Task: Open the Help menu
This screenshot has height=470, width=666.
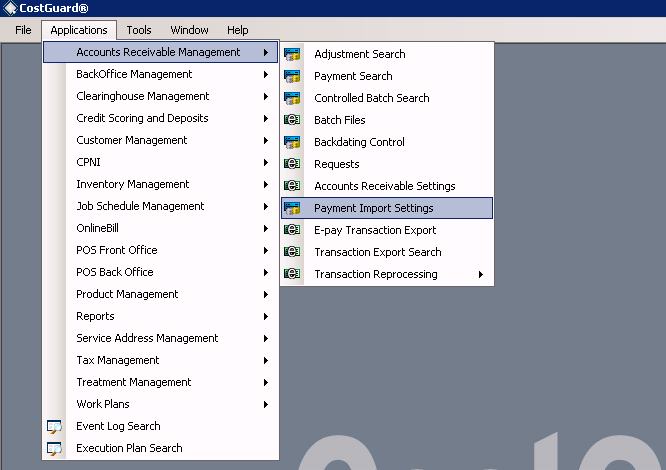Action: 238,30
